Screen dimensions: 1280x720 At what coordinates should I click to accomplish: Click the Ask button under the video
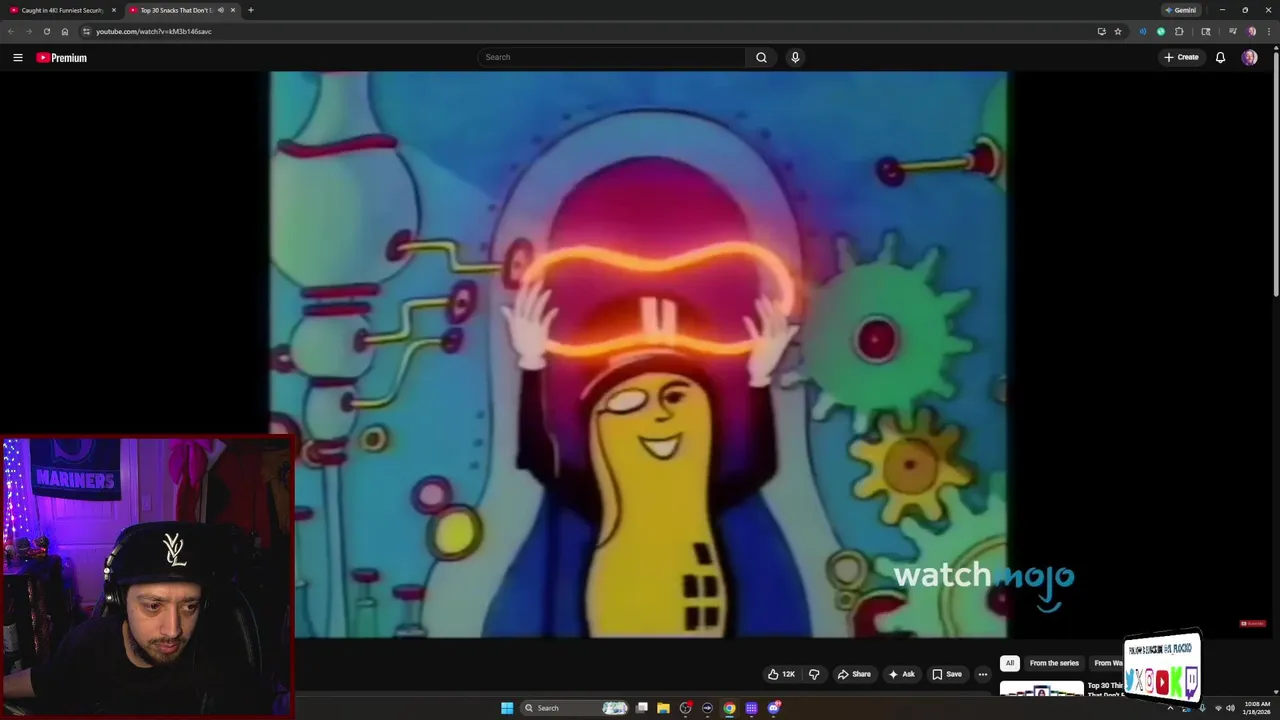(x=901, y=674)
